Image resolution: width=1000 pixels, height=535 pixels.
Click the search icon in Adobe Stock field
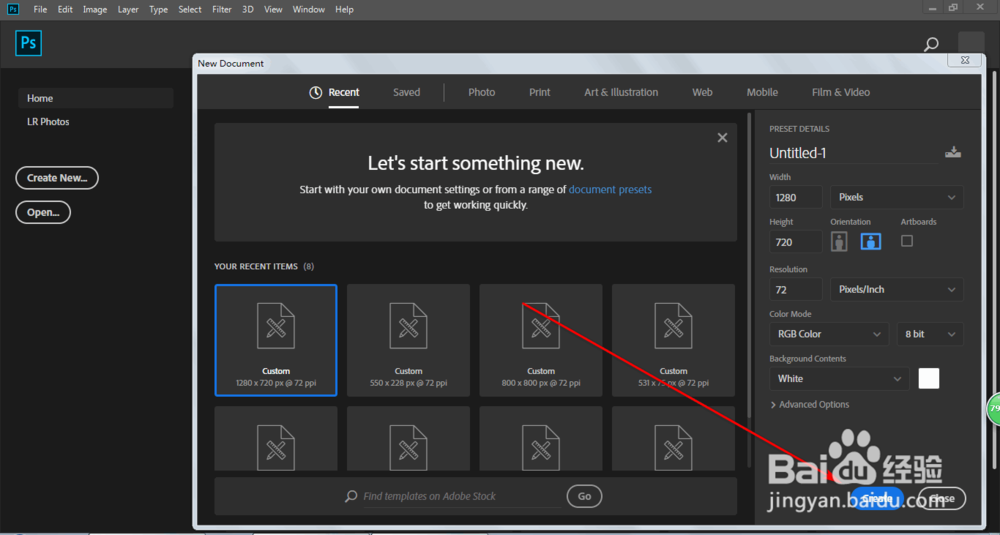point(351,496)
